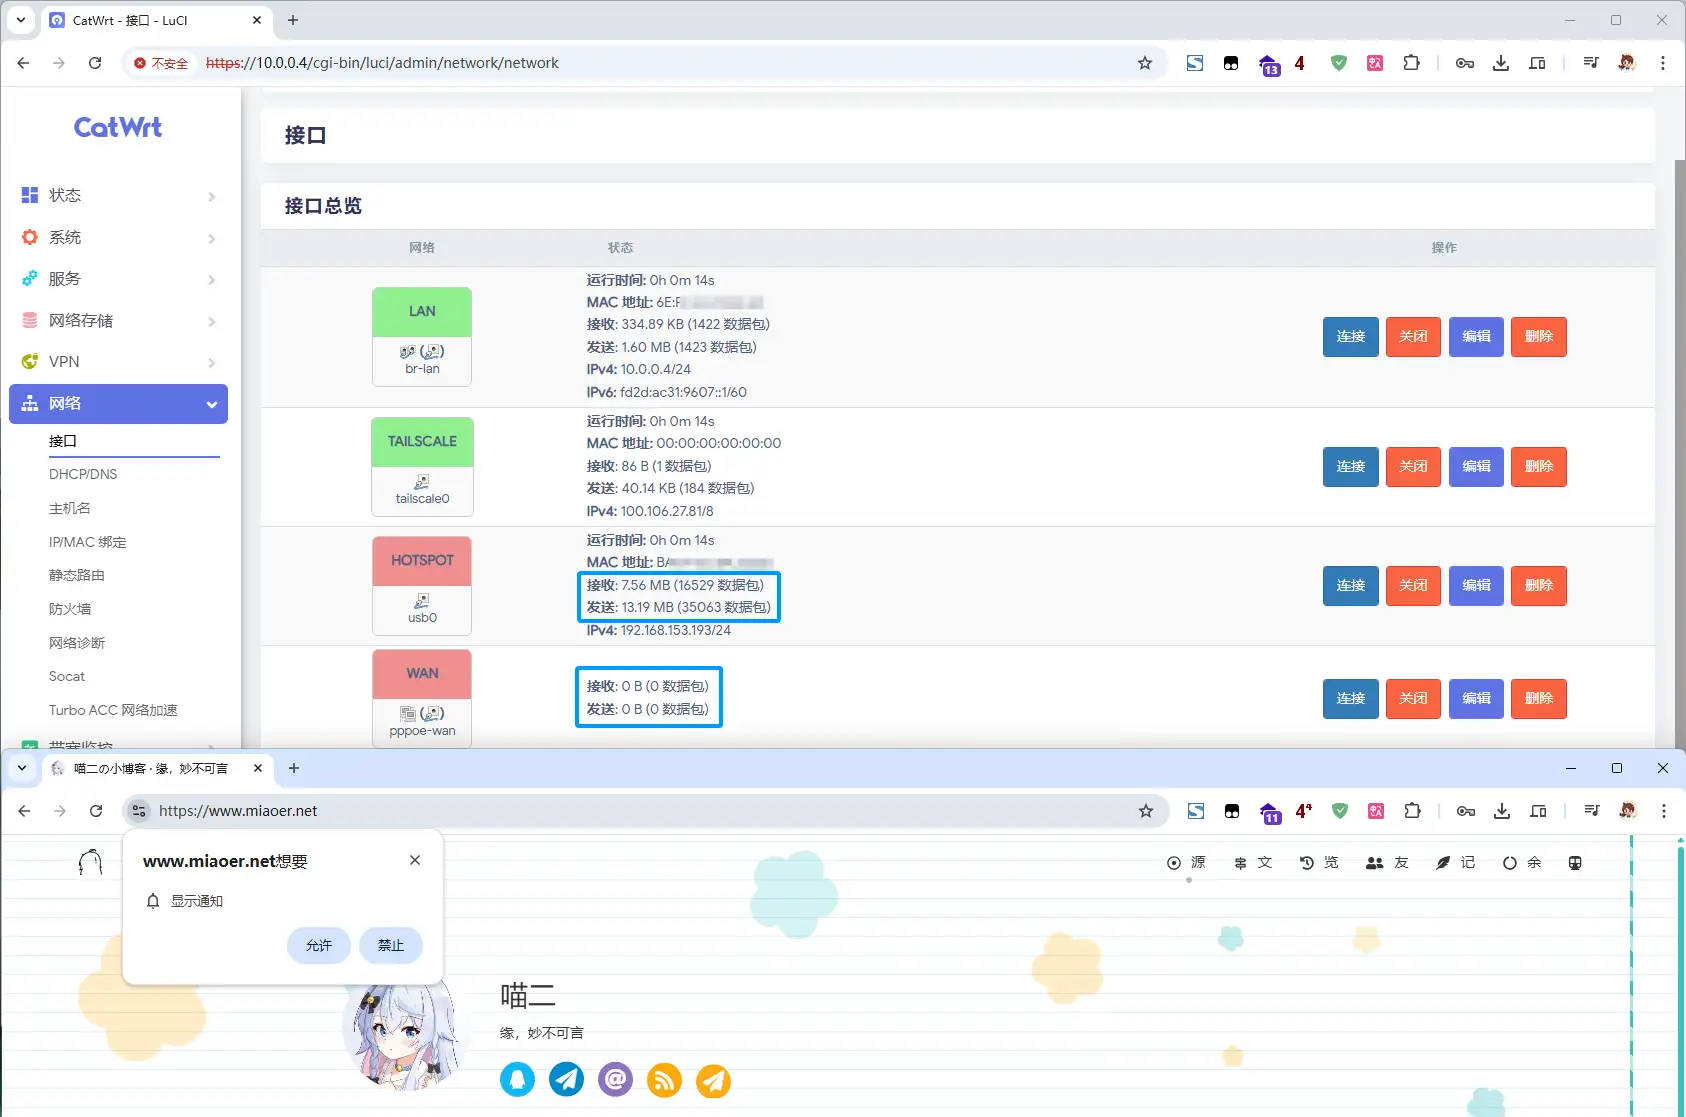Click media control icon in CatWrt window toolbar
1686x1117 pixels.
(1591, 63)
